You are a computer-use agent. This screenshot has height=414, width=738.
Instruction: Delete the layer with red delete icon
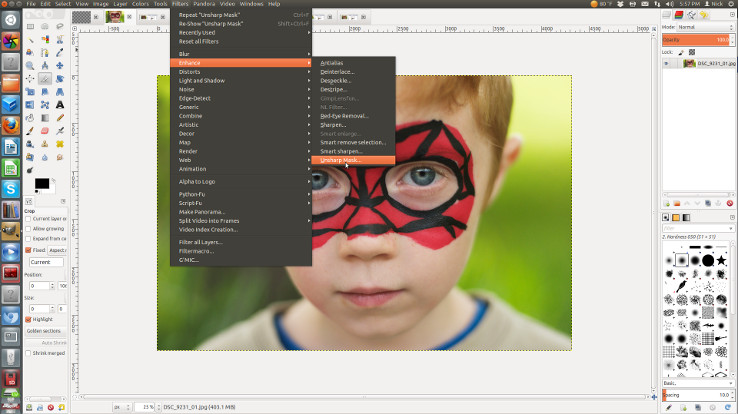click(730, 203)
